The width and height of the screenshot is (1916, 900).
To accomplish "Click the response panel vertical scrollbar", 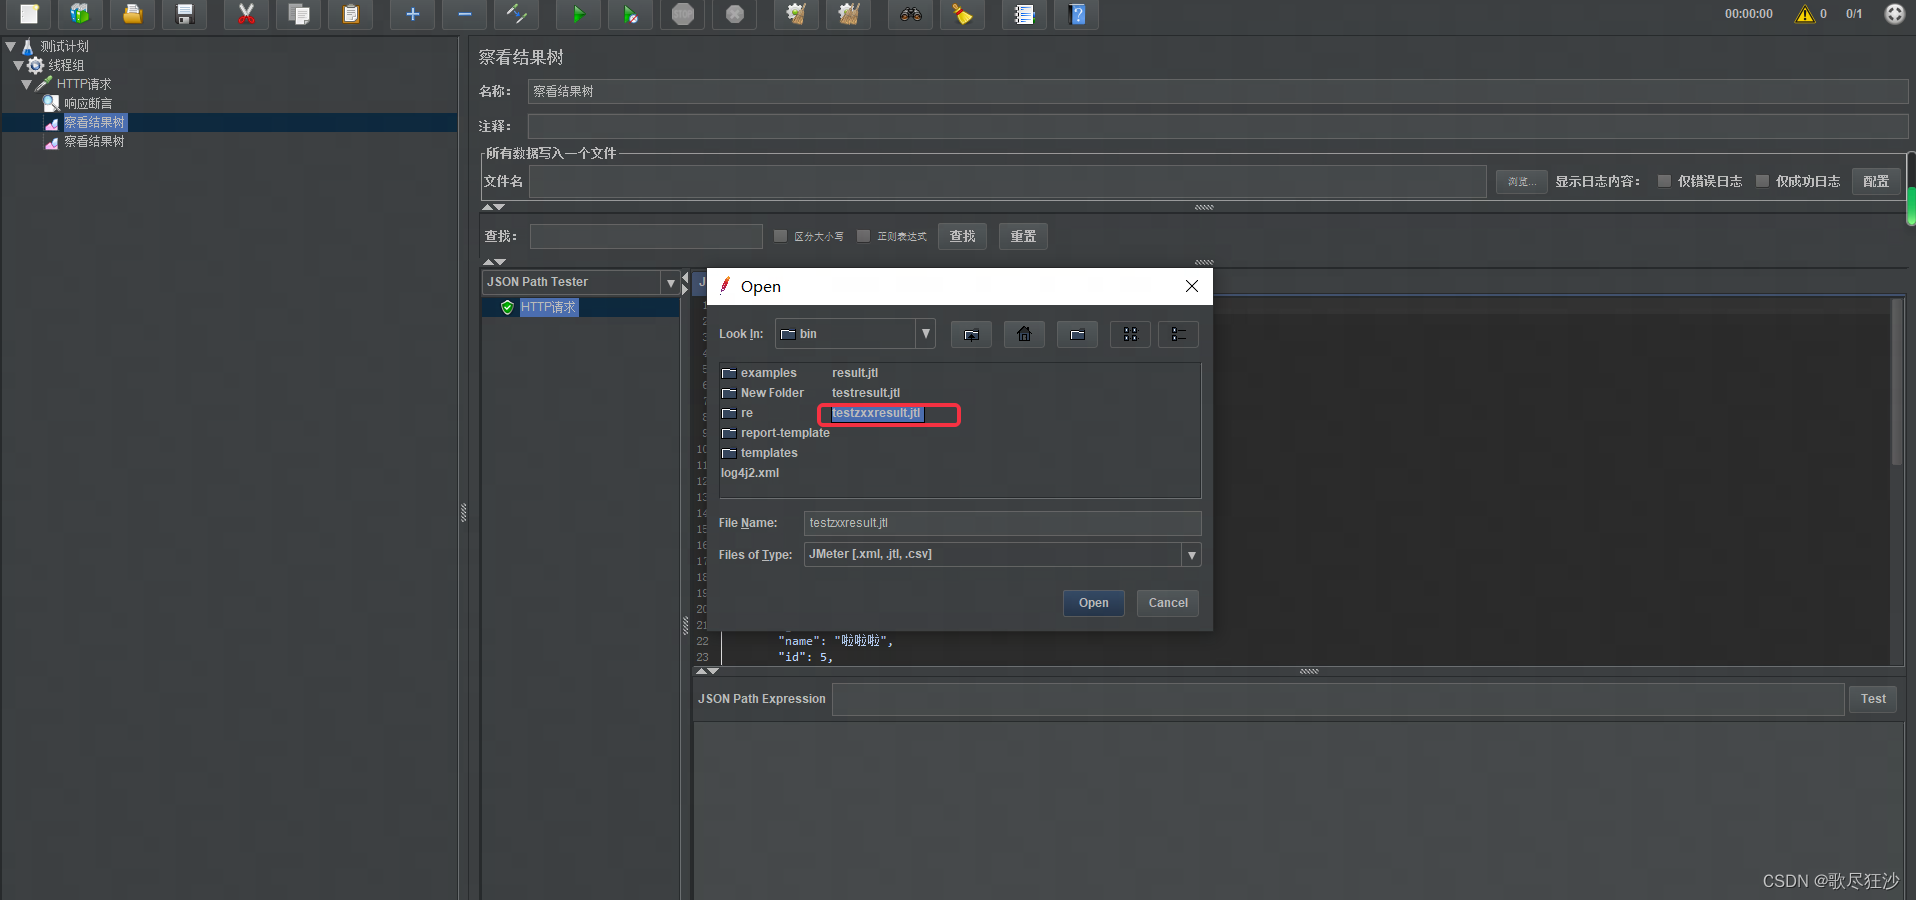I will pos(1896,382).
